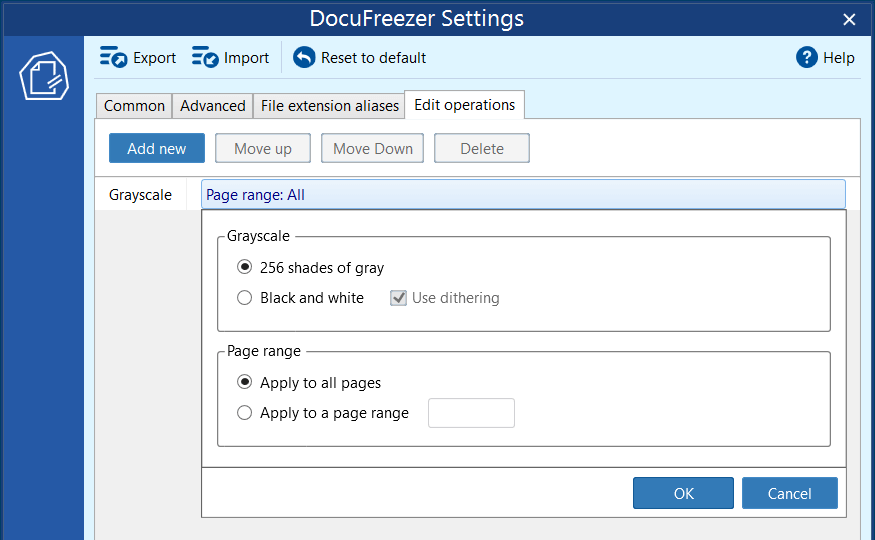
Task: Click the Export label text
Action: pos(154,58)
